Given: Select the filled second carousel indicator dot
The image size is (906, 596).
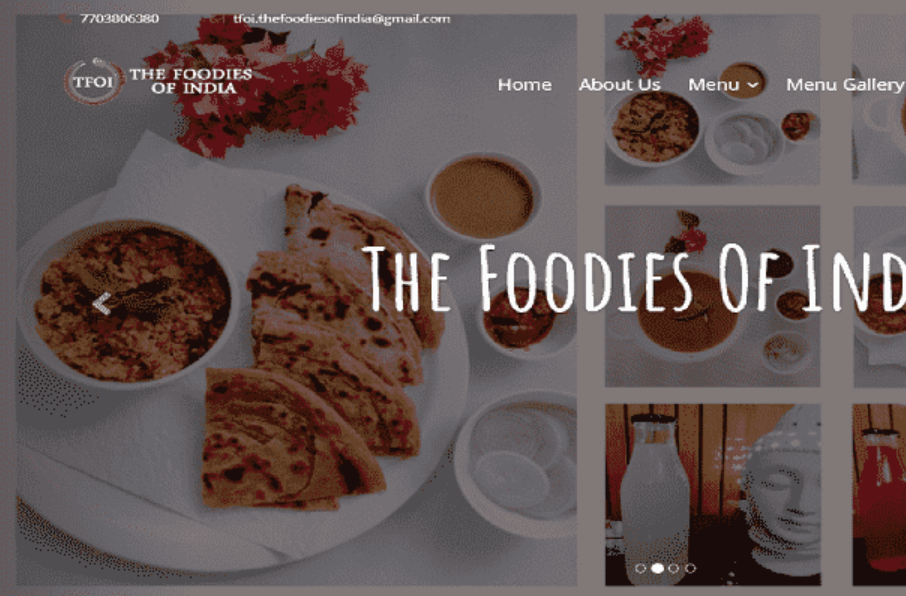Looking at the screenshot, I should coord(657,568).
